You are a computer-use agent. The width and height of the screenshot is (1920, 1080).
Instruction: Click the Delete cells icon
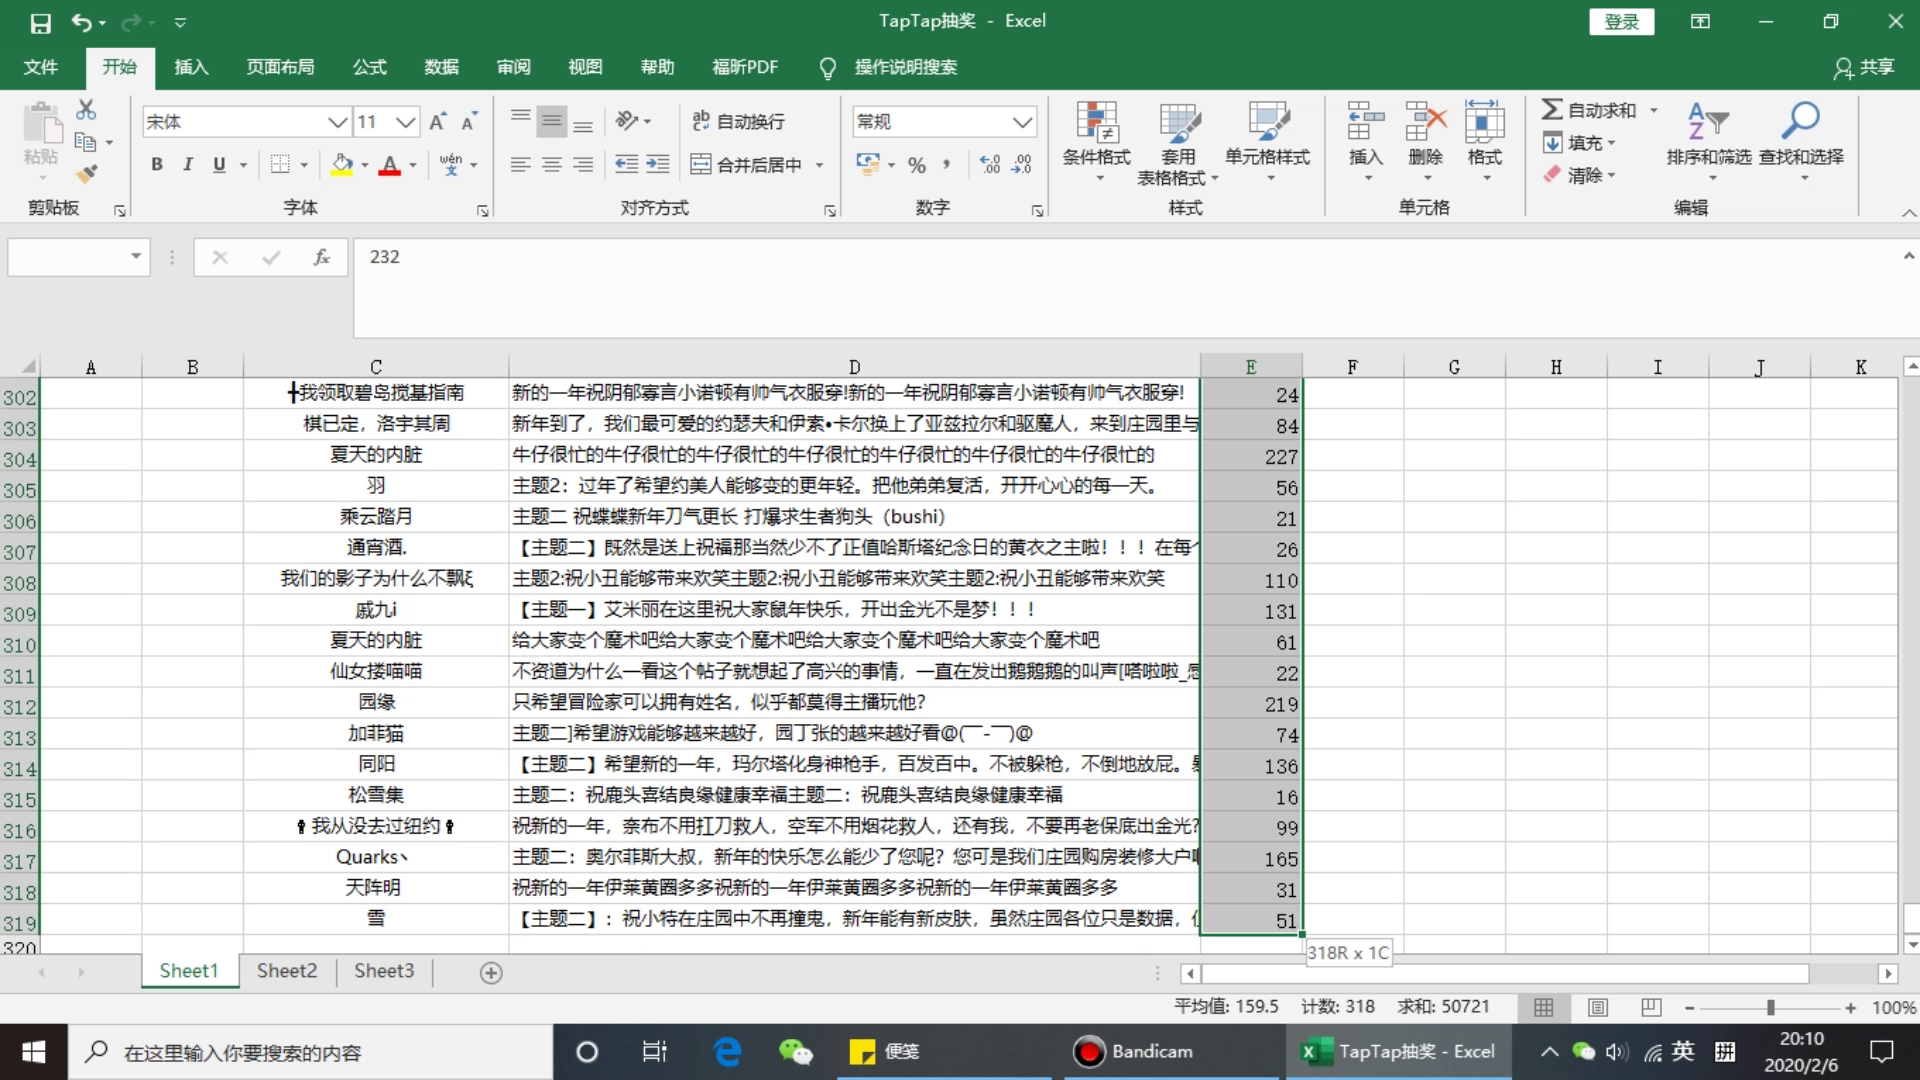[x=1425, y=123]
